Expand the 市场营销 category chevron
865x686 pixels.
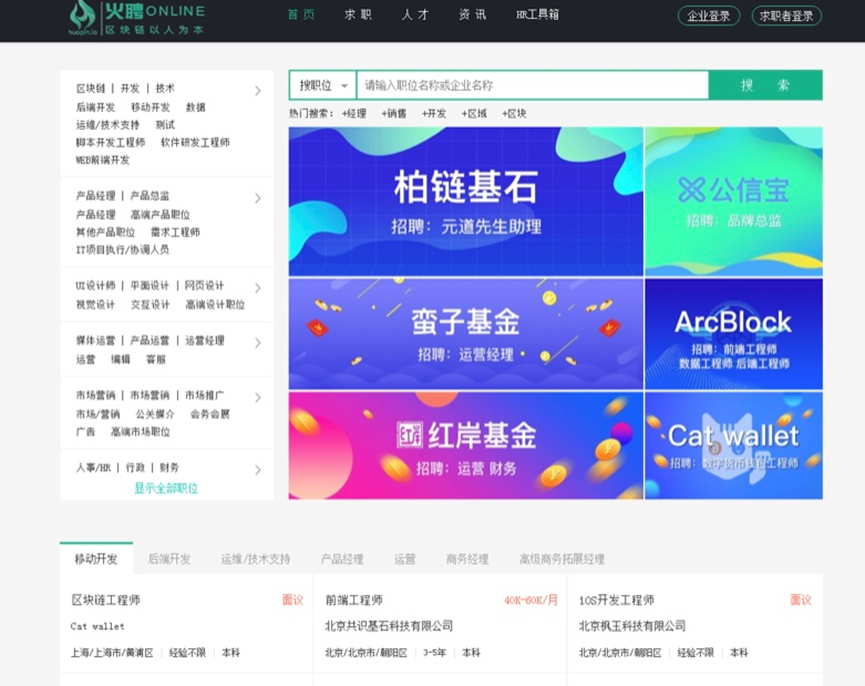coord(258,398)
